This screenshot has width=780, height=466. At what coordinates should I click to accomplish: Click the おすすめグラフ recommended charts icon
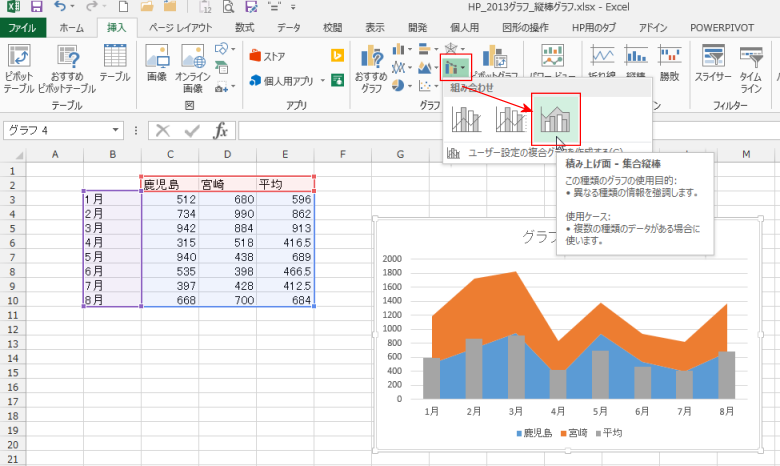tap(371, 66)
